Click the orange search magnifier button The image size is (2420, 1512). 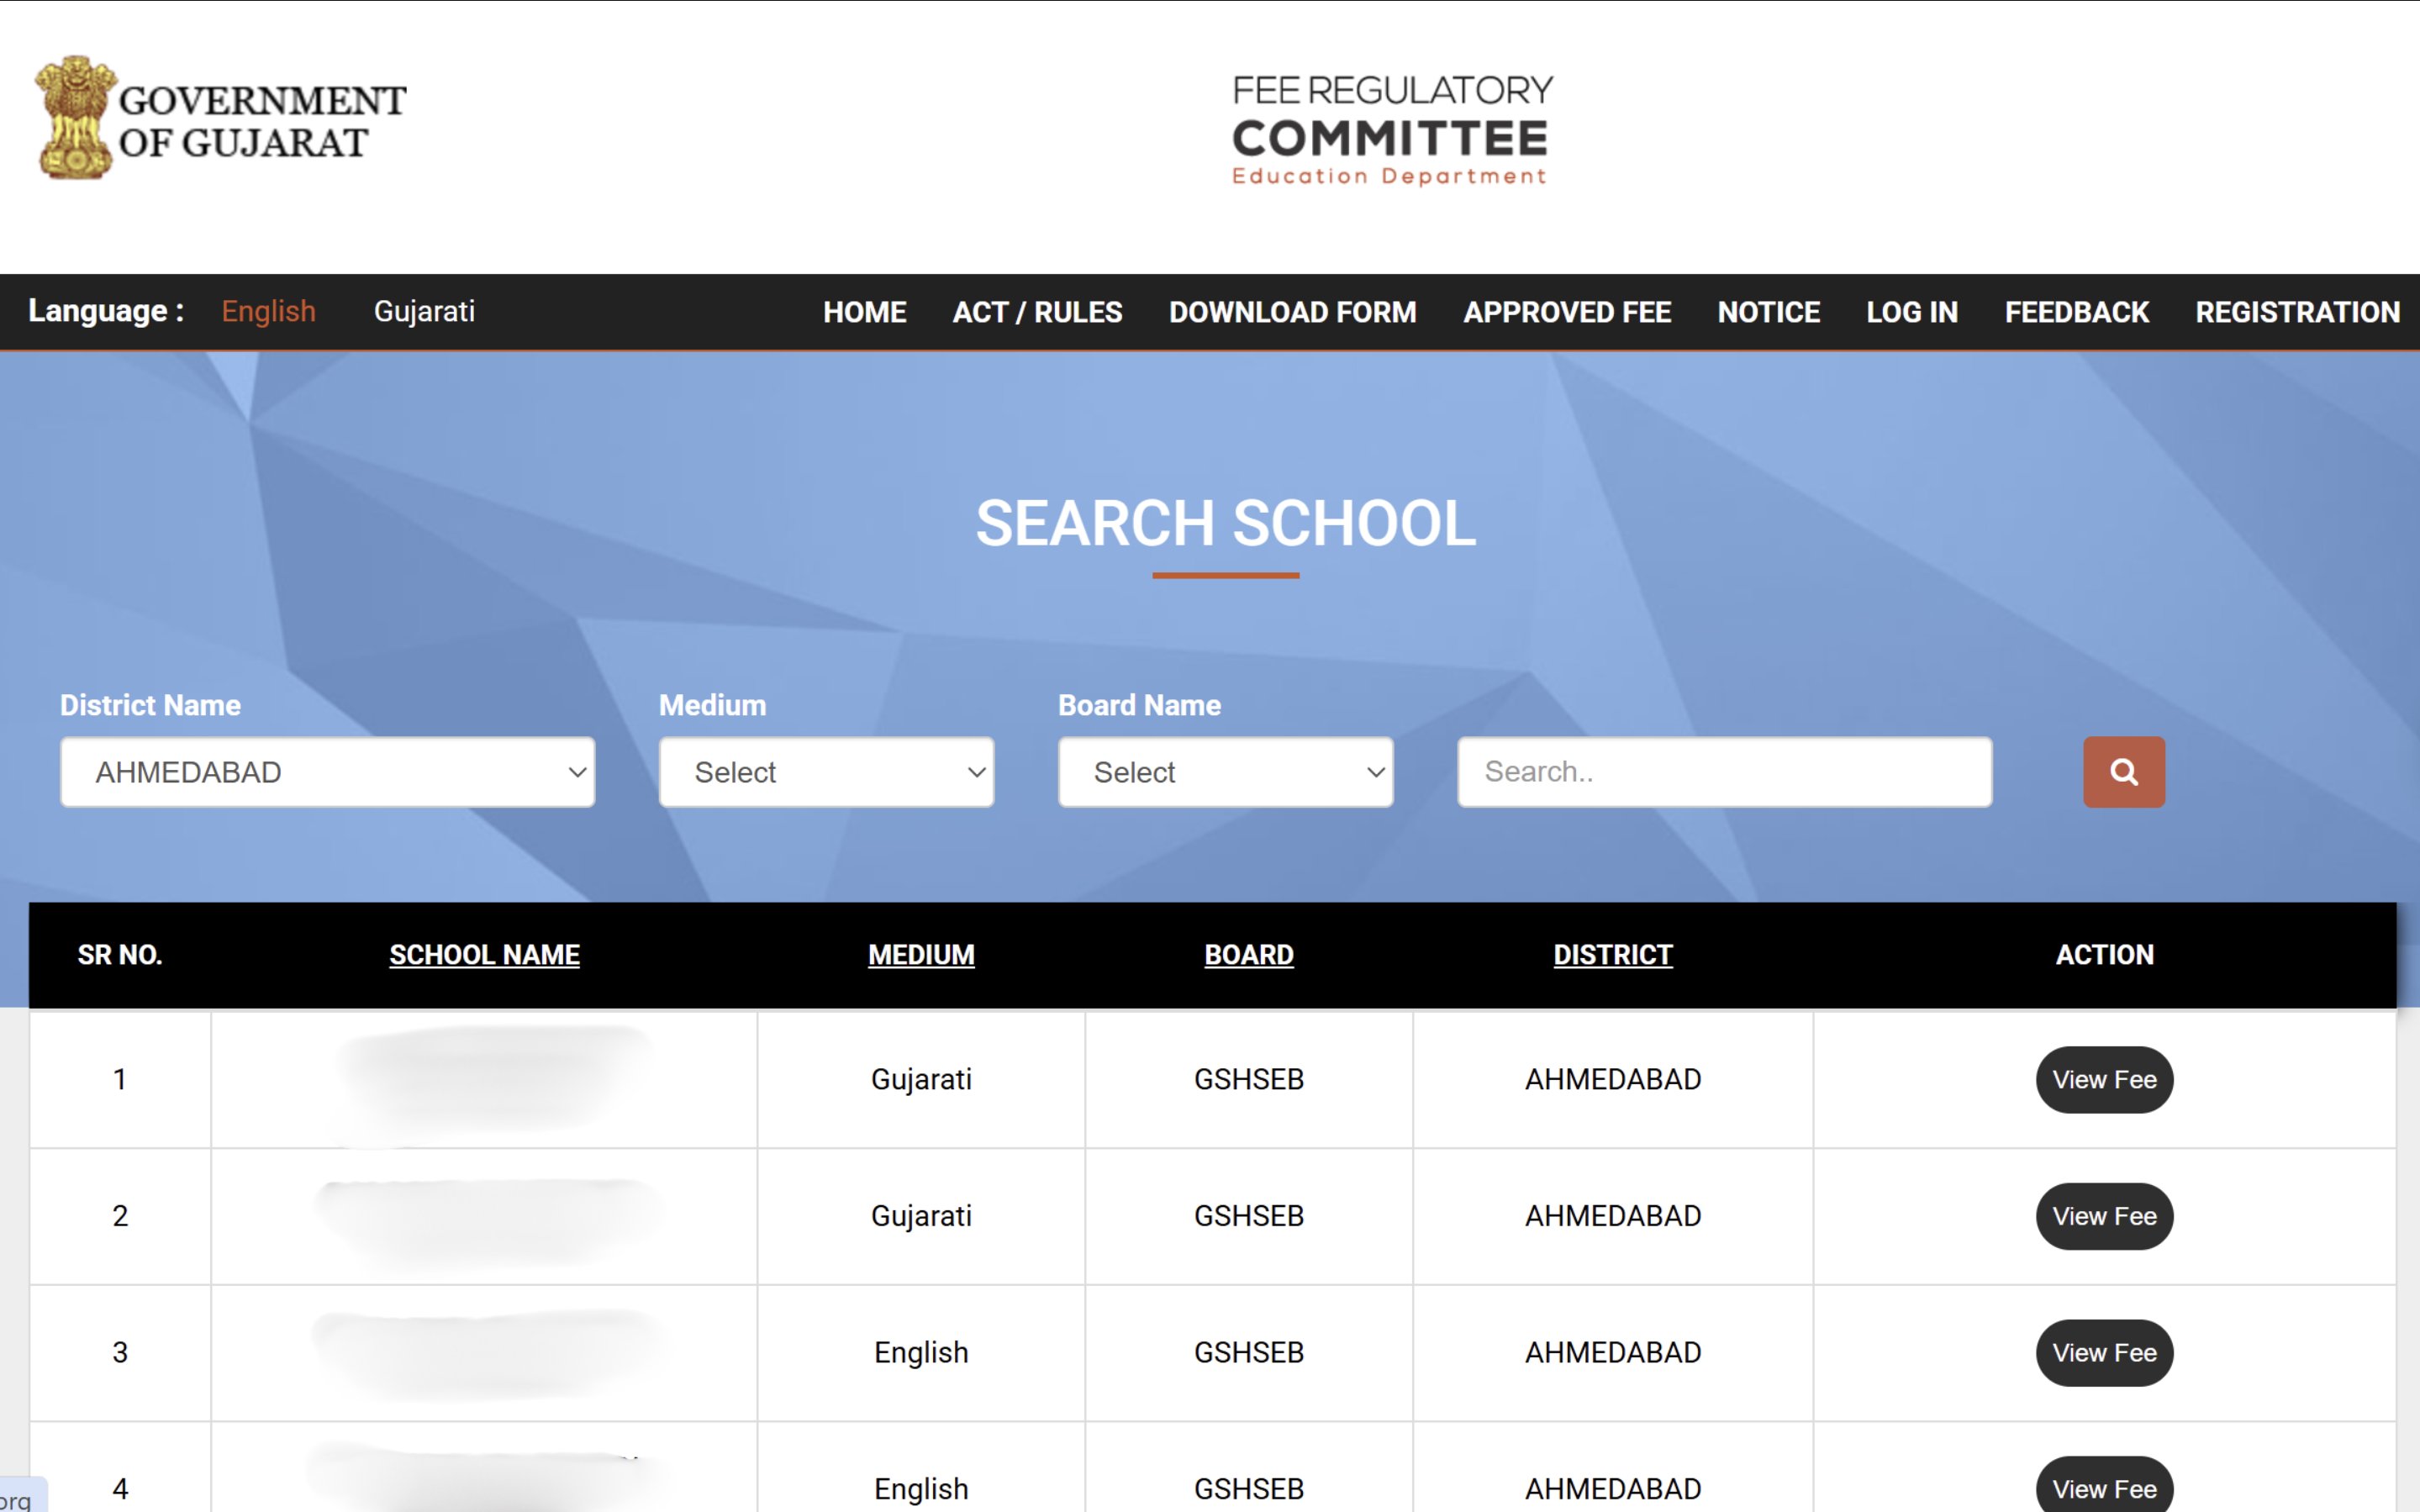click(x=2123, y=772)
